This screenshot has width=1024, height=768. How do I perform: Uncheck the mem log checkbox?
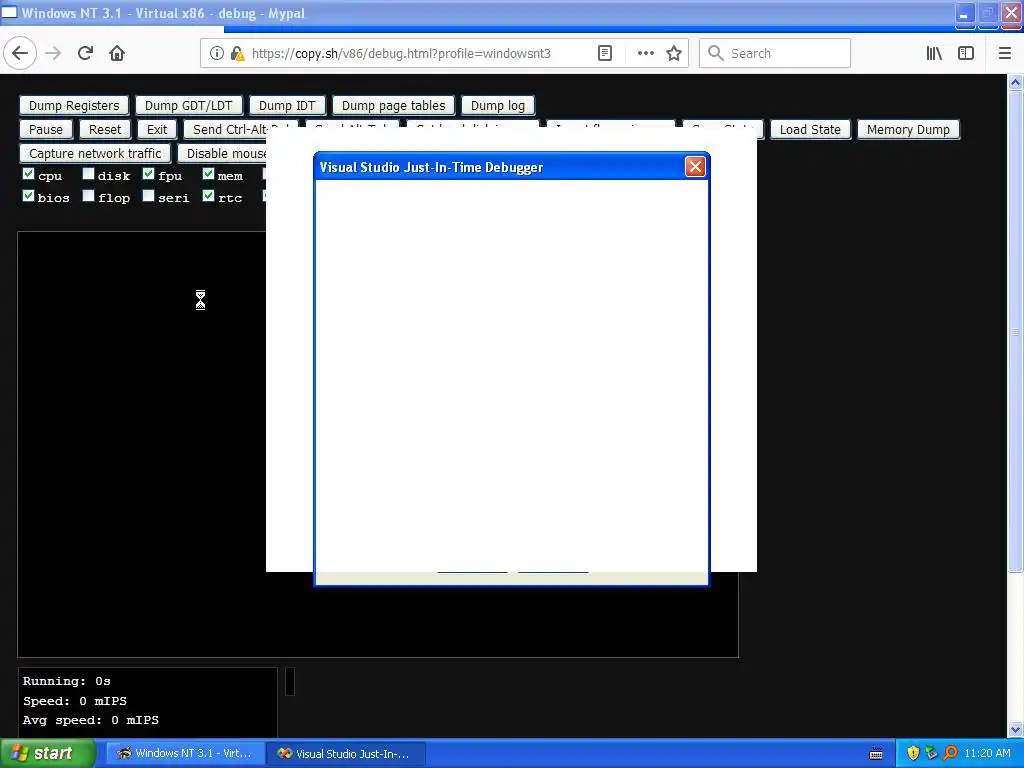208,174
